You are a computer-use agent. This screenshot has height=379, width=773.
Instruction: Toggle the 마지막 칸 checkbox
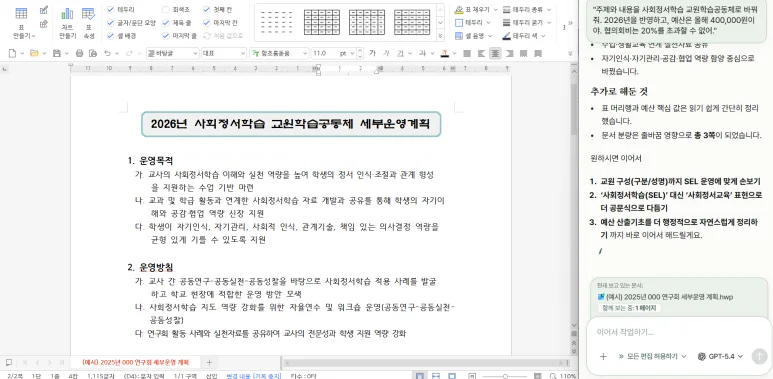click(207, 22)
